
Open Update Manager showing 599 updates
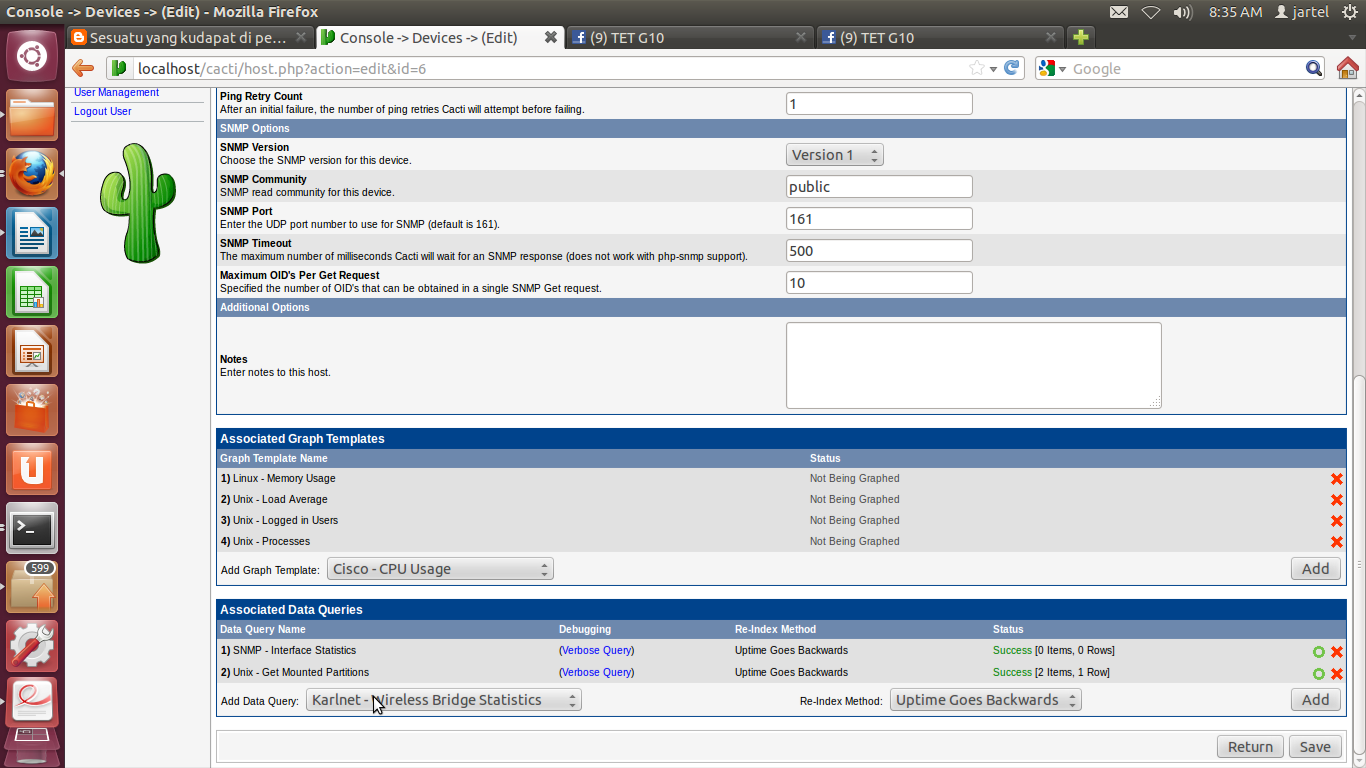click(32, 587)
